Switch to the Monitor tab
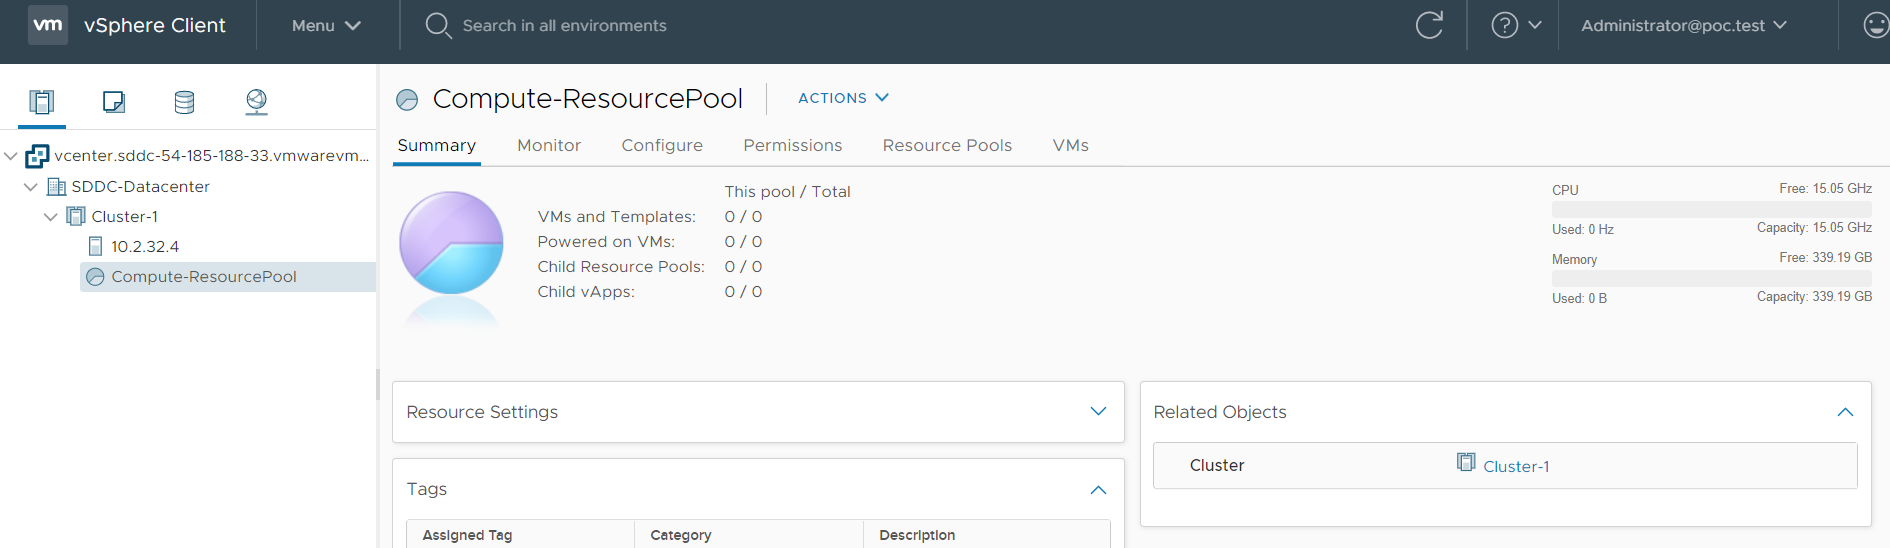This screenshot has height=548, width=1890. [x=549, y=145]
